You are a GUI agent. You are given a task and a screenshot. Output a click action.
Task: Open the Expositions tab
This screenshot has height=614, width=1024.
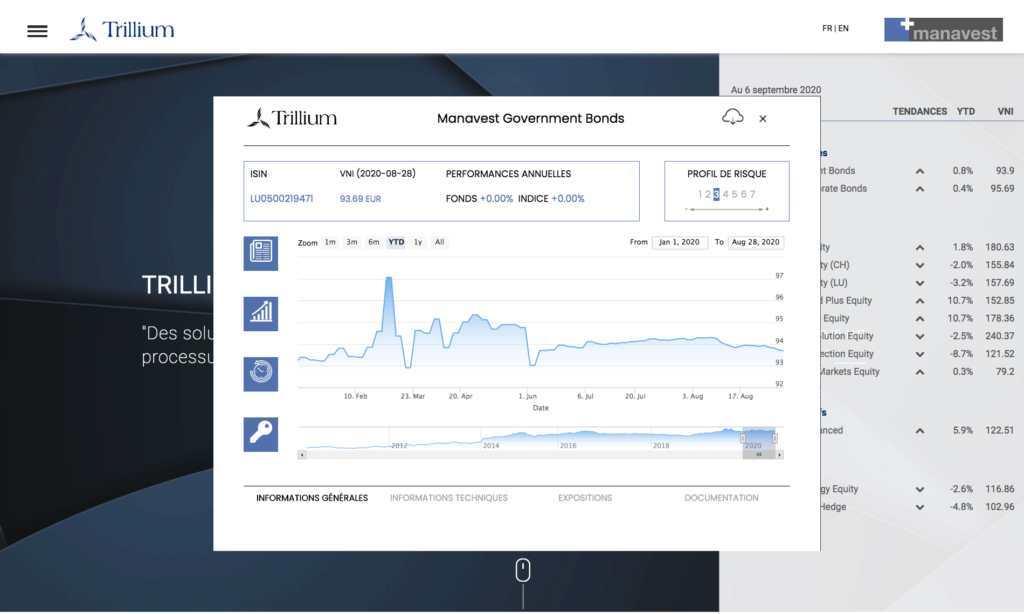(x=585, y=498)
